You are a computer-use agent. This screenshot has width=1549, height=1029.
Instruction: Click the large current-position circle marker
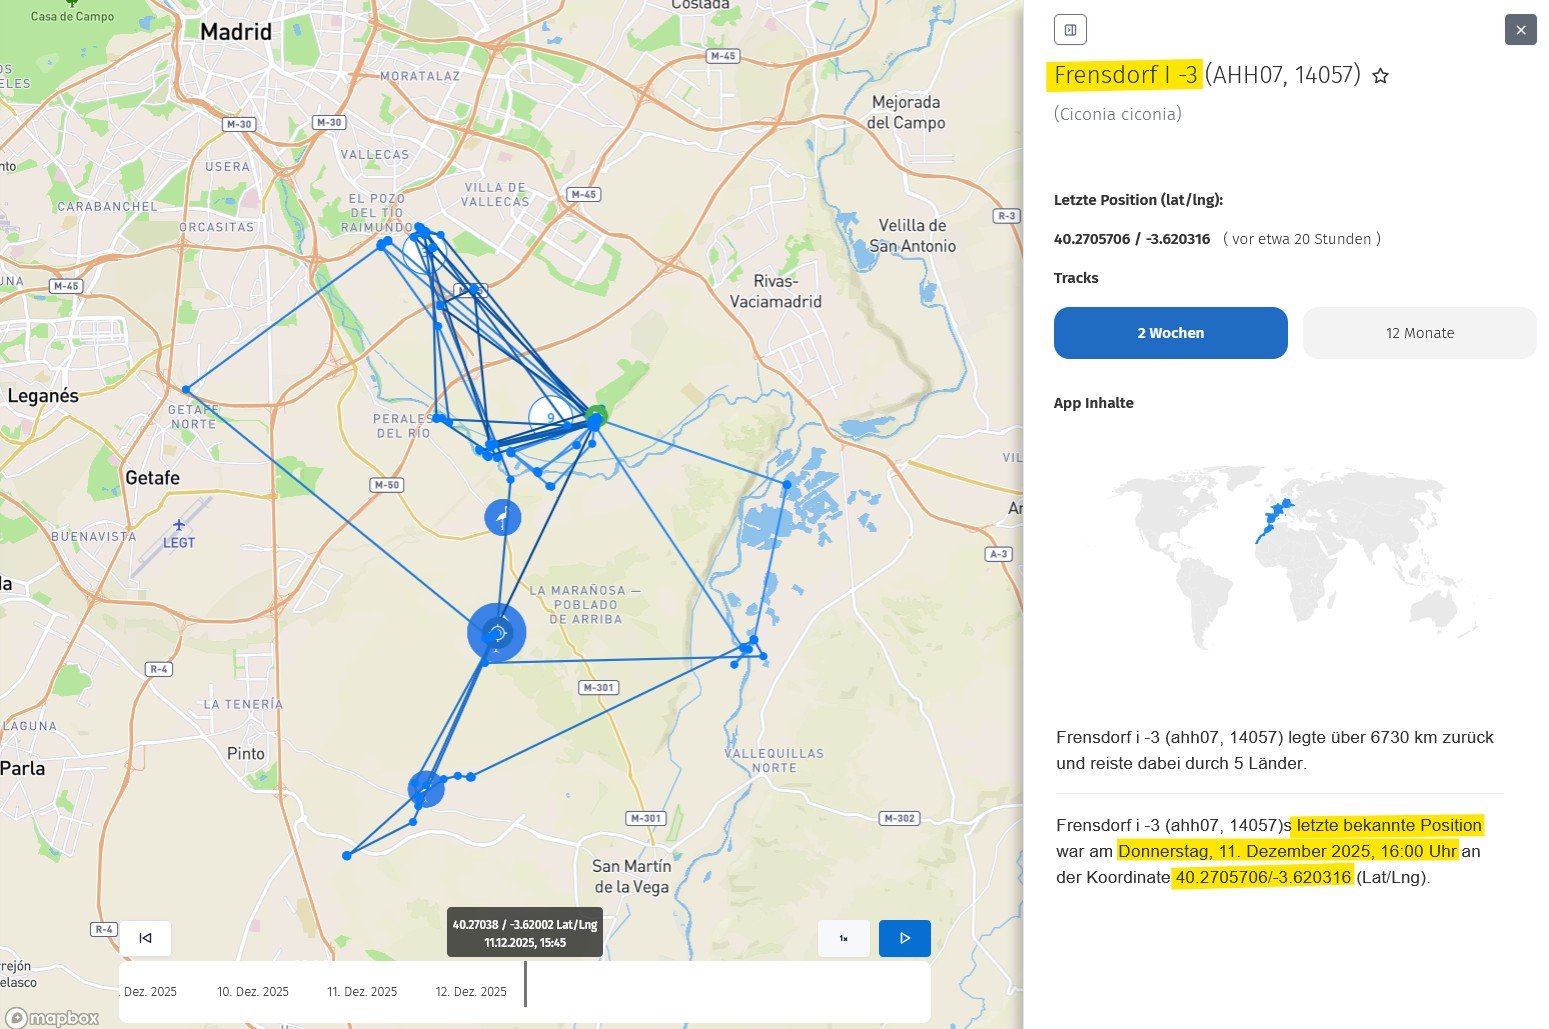coord(497,632)
